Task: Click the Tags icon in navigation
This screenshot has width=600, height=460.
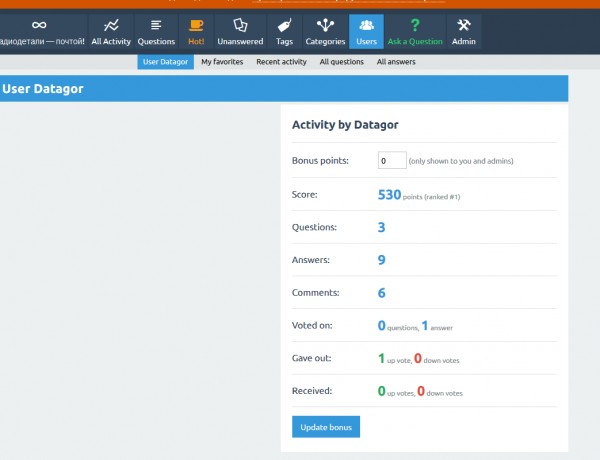Action: pyautogui.click(x=284, y=25)
